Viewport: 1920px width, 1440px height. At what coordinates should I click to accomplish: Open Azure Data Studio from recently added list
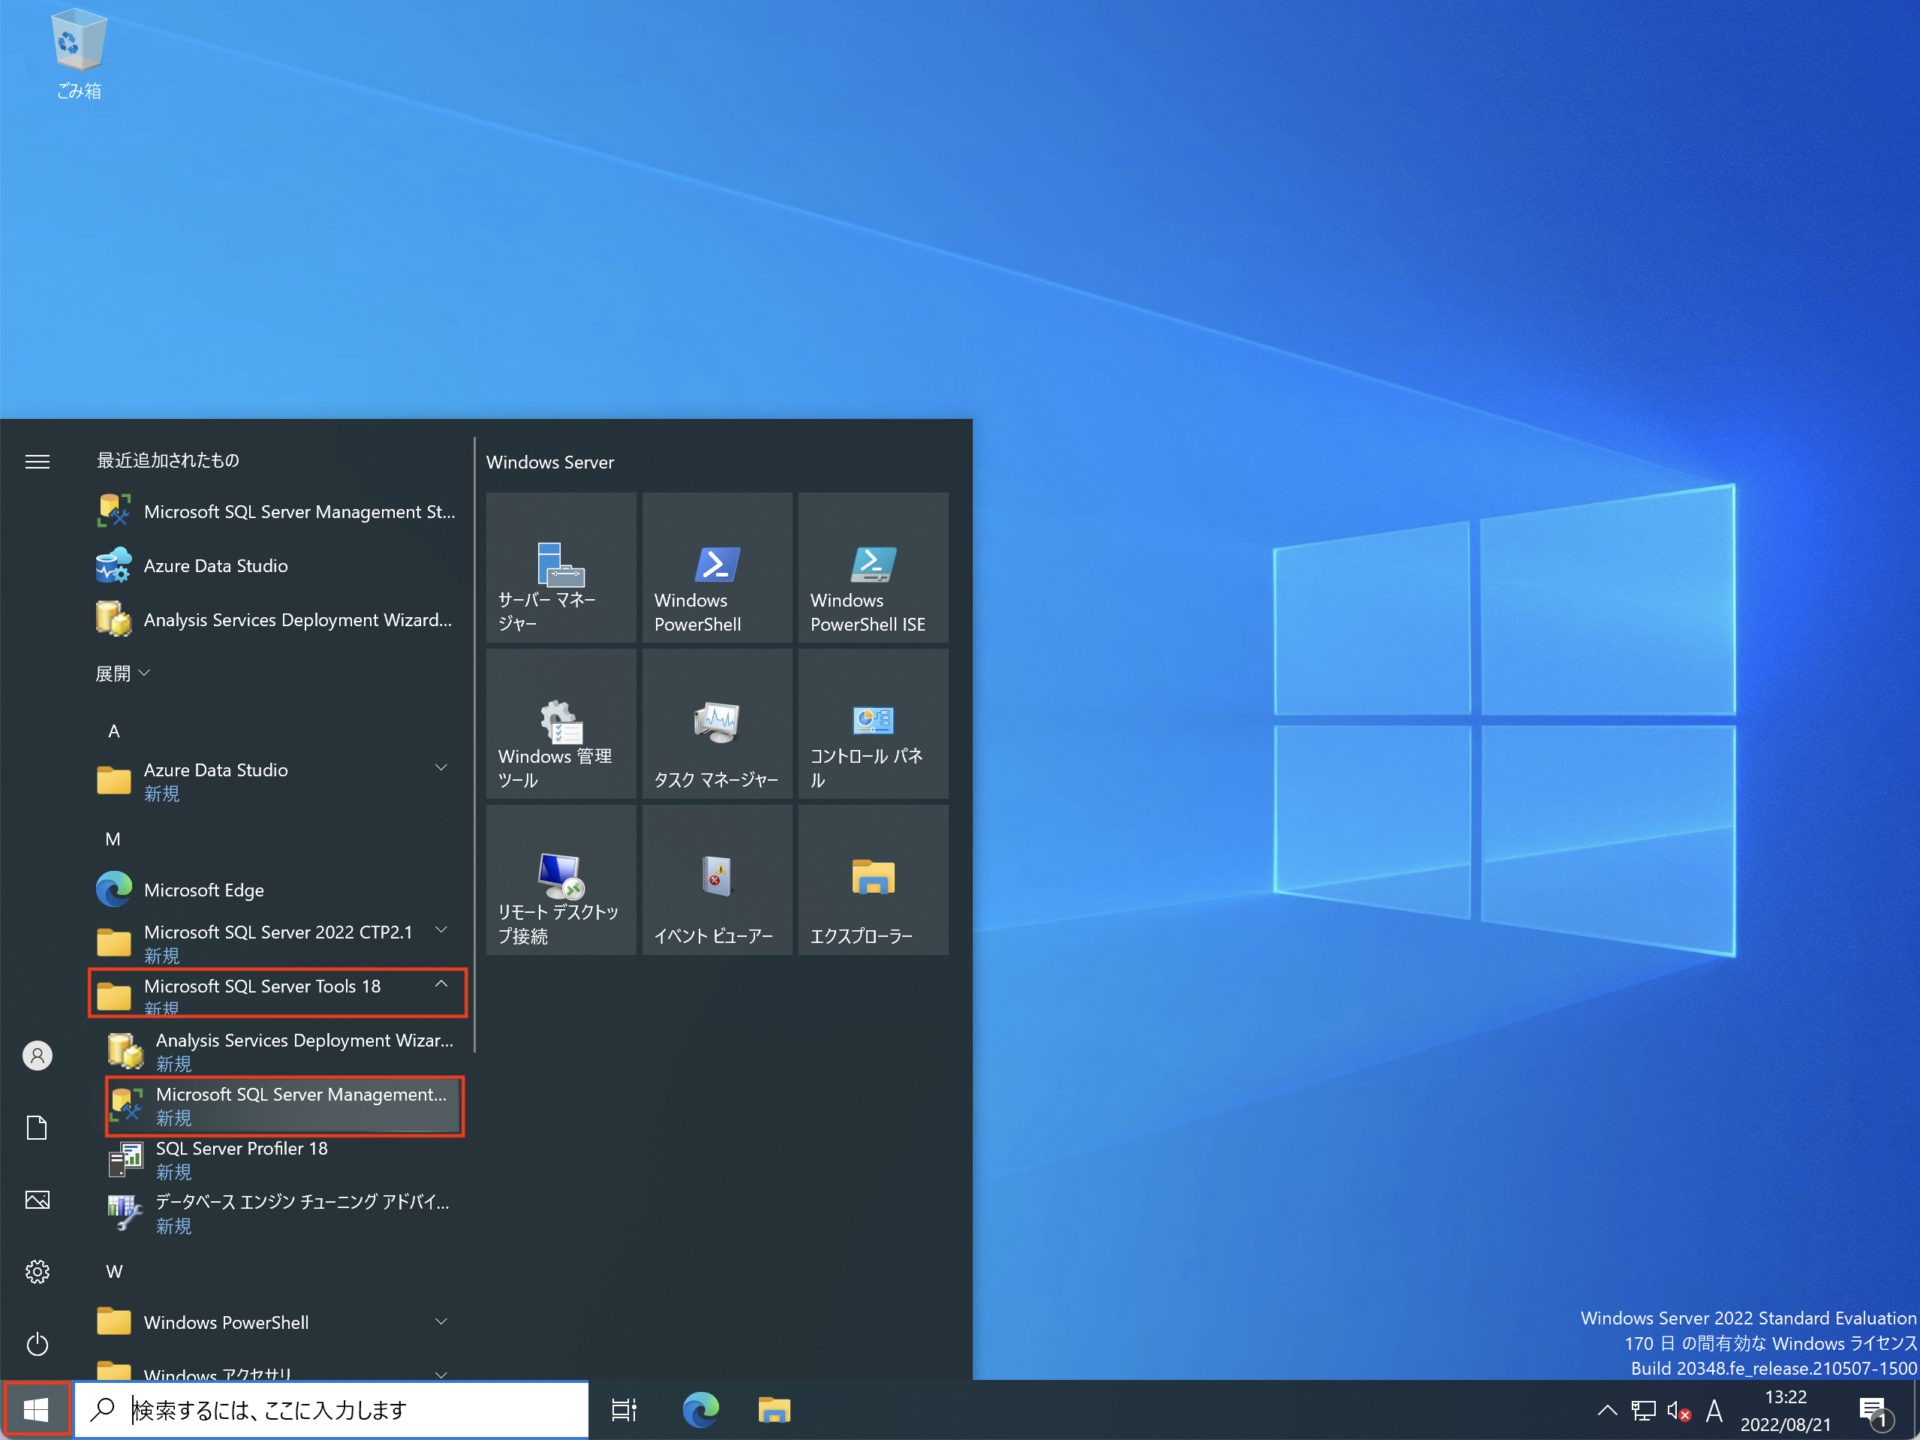[x=216, y=566]
